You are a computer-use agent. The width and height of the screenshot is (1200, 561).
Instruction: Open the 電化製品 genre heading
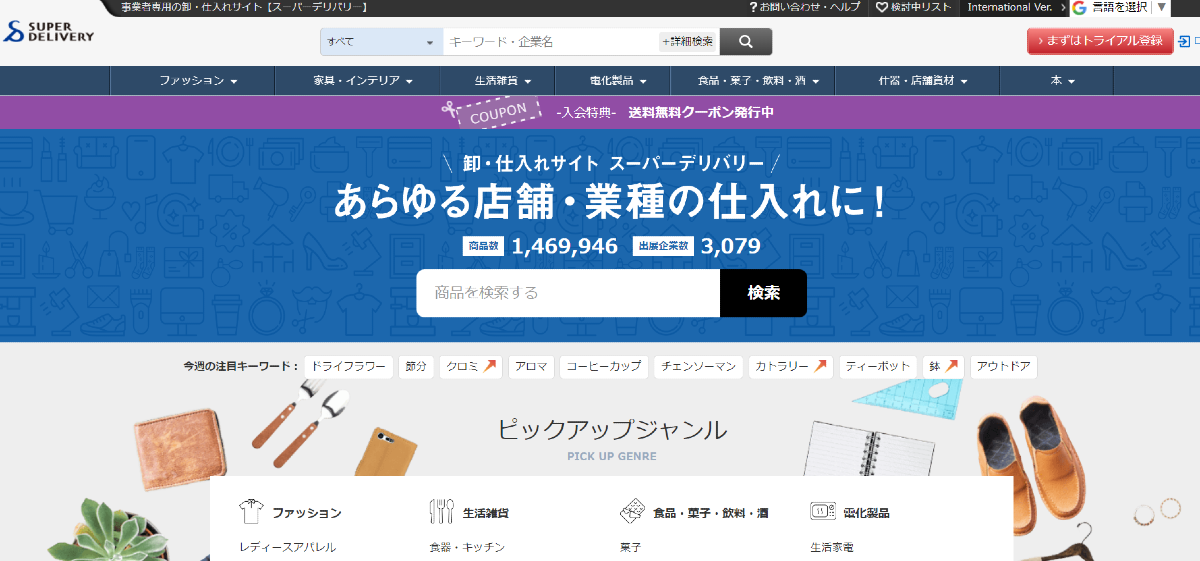coord(866,513)
